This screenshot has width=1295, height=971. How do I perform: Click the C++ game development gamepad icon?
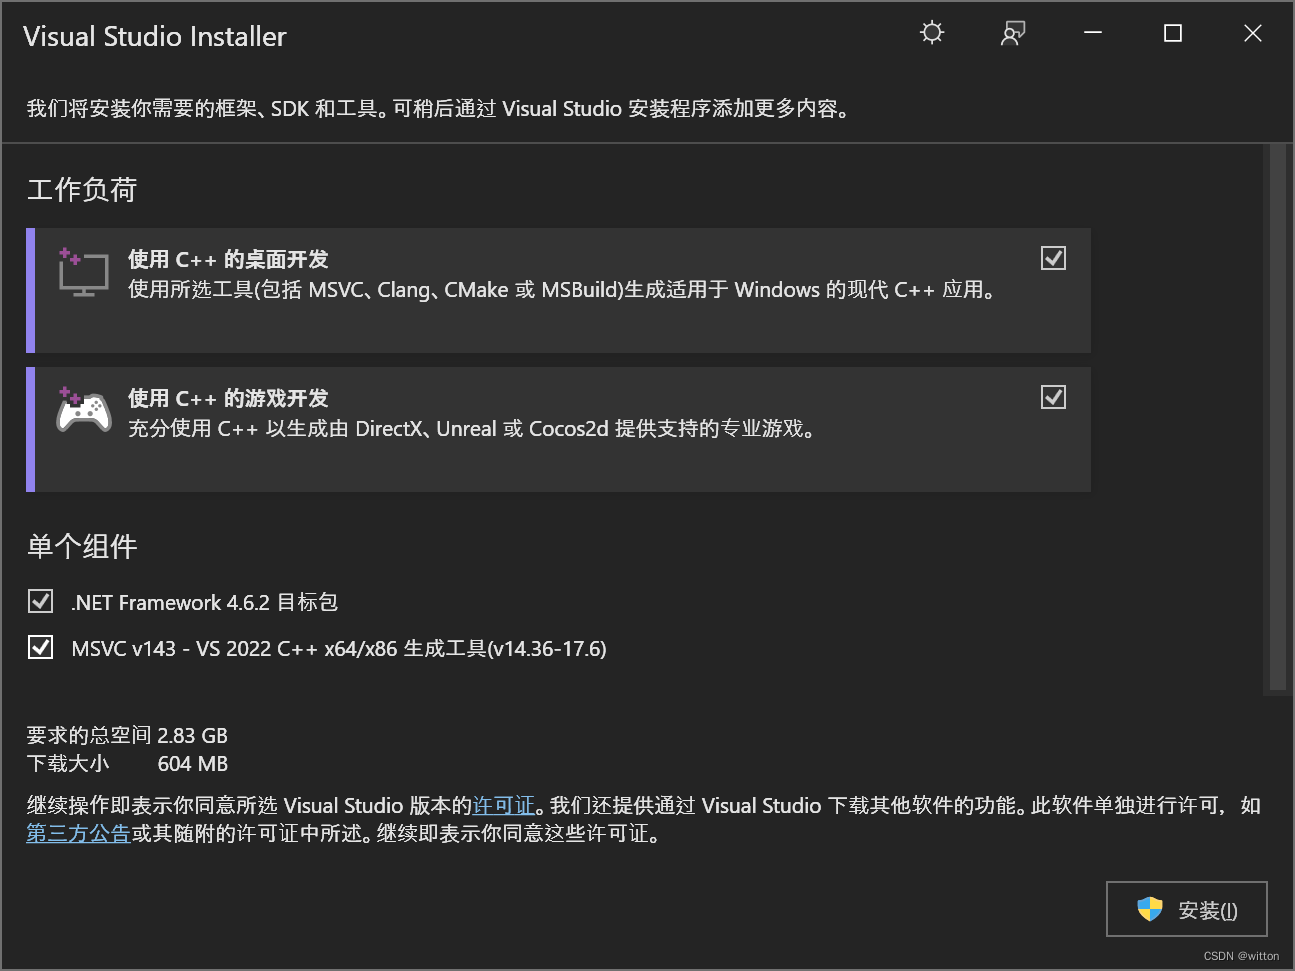pos(83,411)
